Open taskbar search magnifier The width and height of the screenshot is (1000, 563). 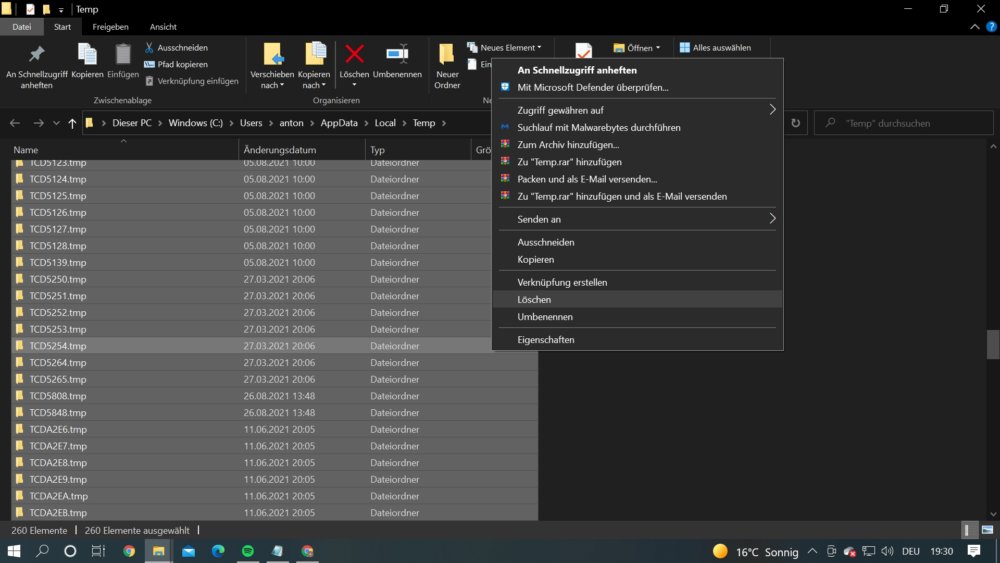coord(42,551)
